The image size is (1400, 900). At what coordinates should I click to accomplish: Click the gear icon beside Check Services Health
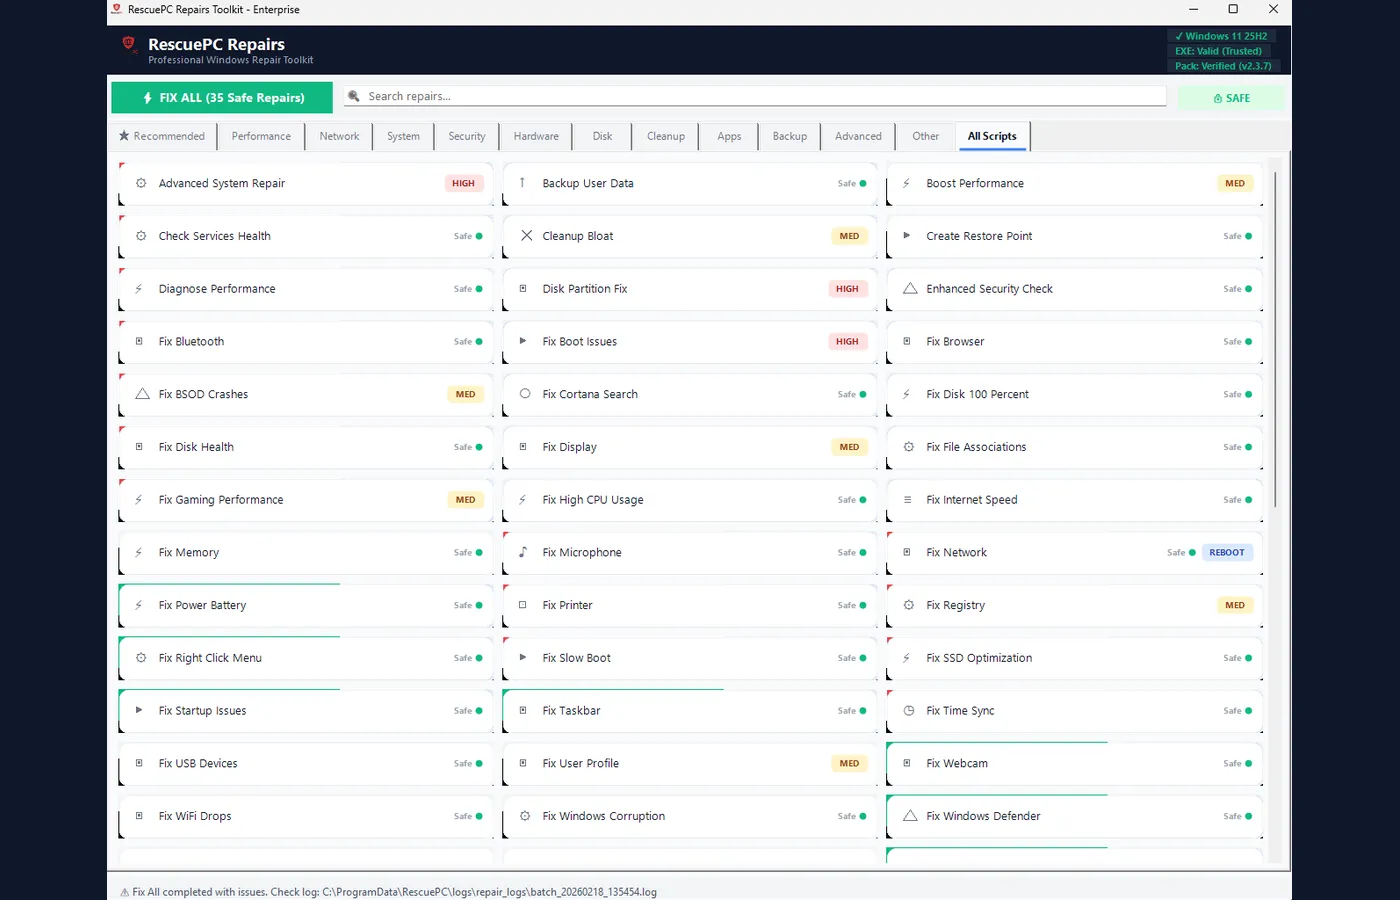point(141,236)
